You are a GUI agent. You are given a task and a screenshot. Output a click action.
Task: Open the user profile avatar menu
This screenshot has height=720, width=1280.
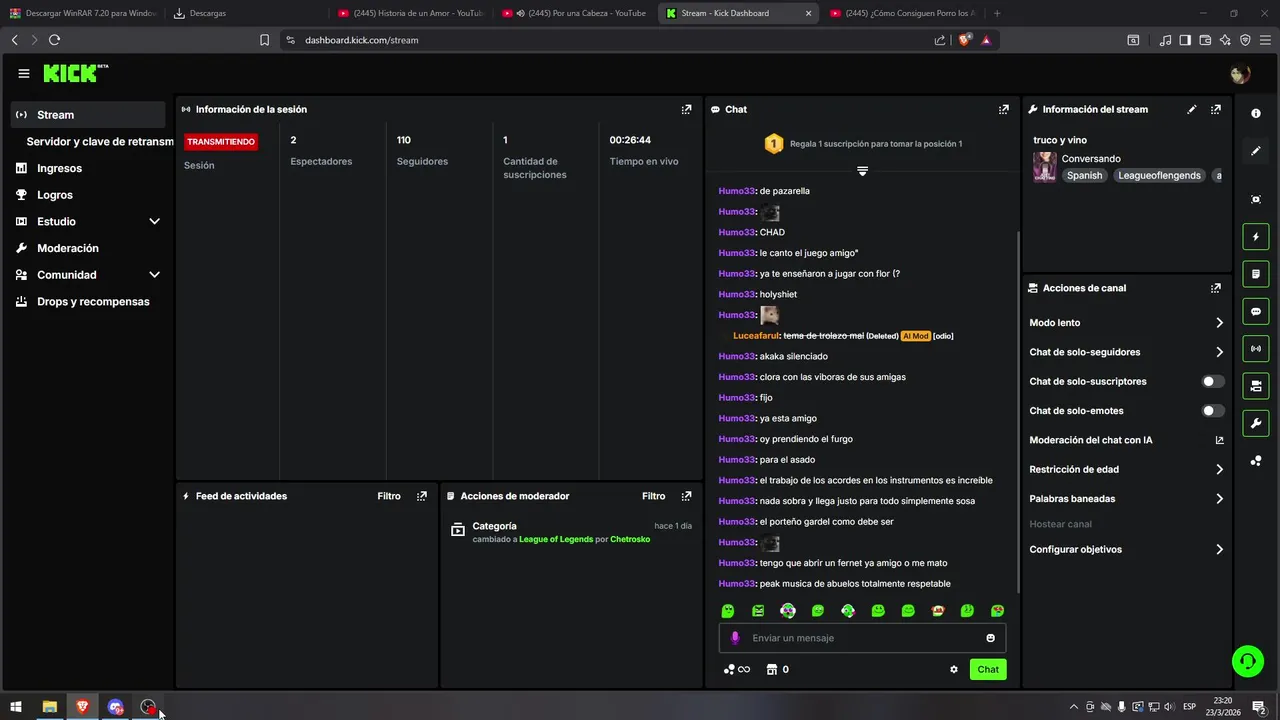coord(1240,74)
